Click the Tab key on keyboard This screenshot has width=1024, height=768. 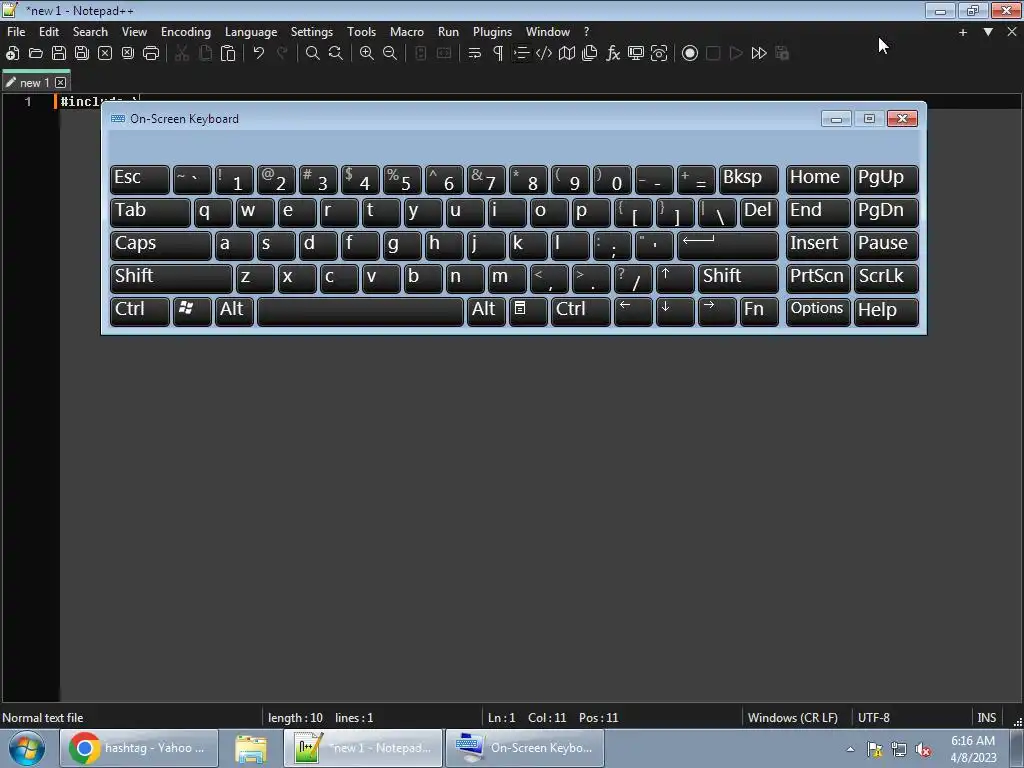150,212
